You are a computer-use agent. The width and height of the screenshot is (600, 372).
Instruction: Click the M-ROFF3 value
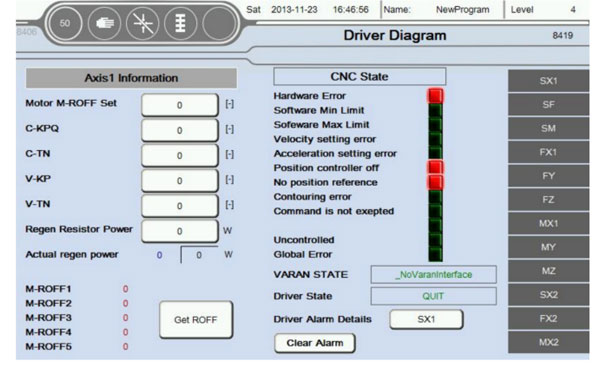tap(125, 318)
